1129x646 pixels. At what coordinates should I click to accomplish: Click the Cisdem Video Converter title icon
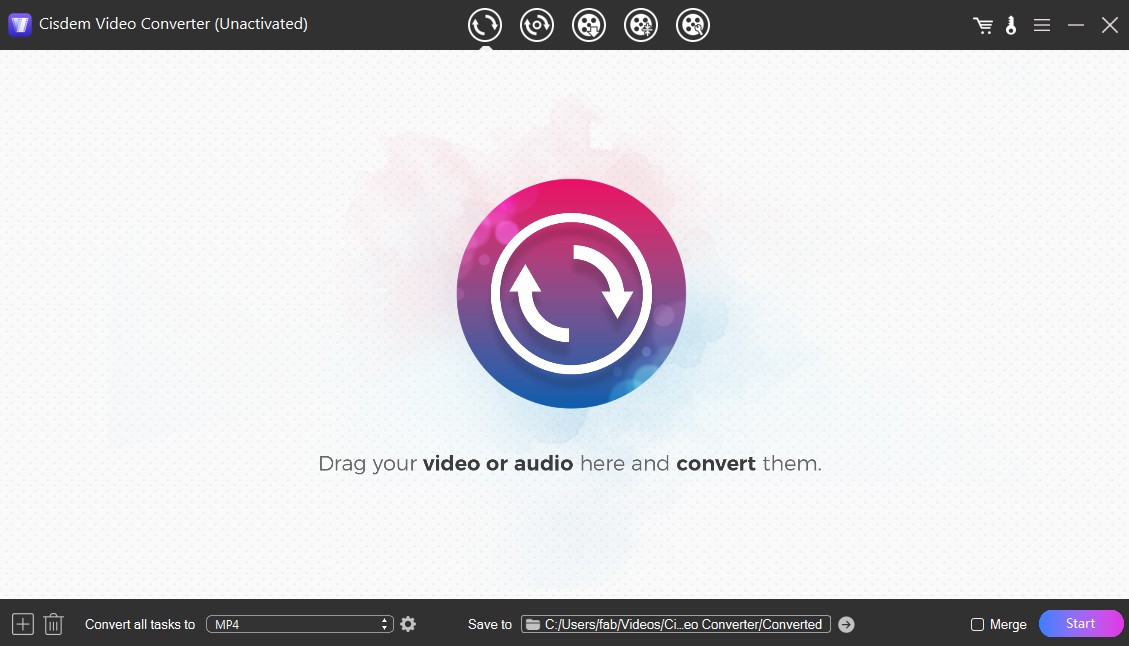coord(19,23)
